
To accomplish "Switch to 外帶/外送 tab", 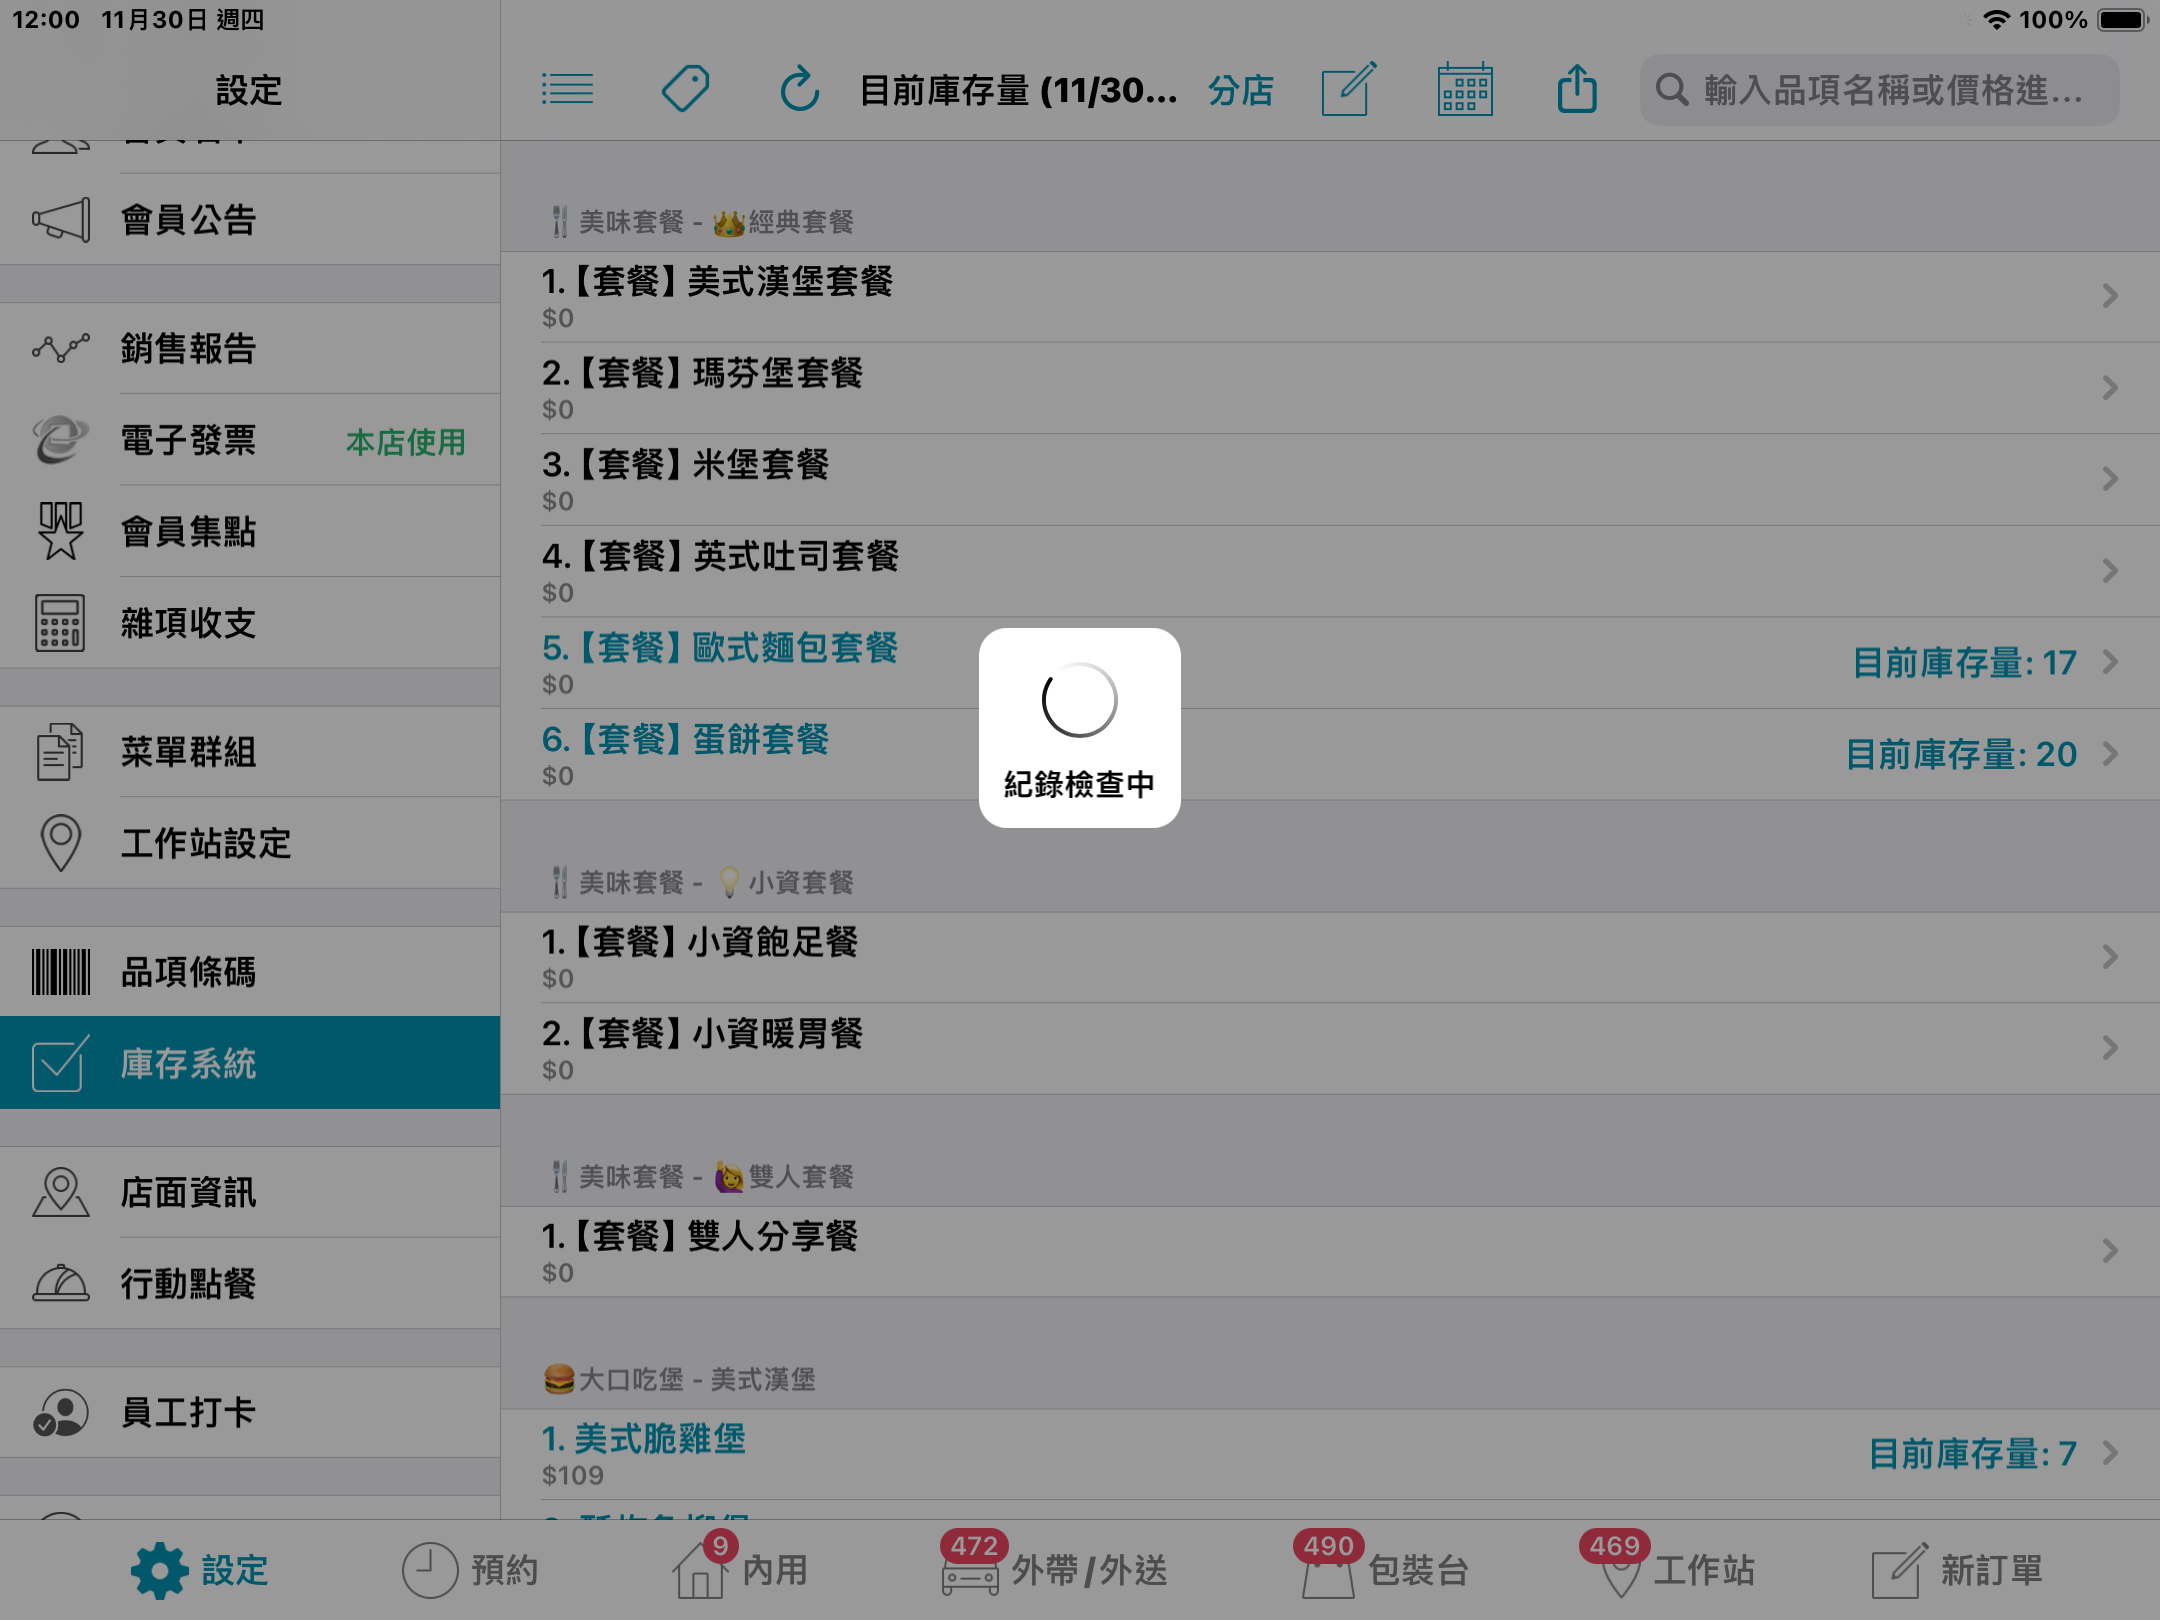I will click(x=1055, y=1568).
